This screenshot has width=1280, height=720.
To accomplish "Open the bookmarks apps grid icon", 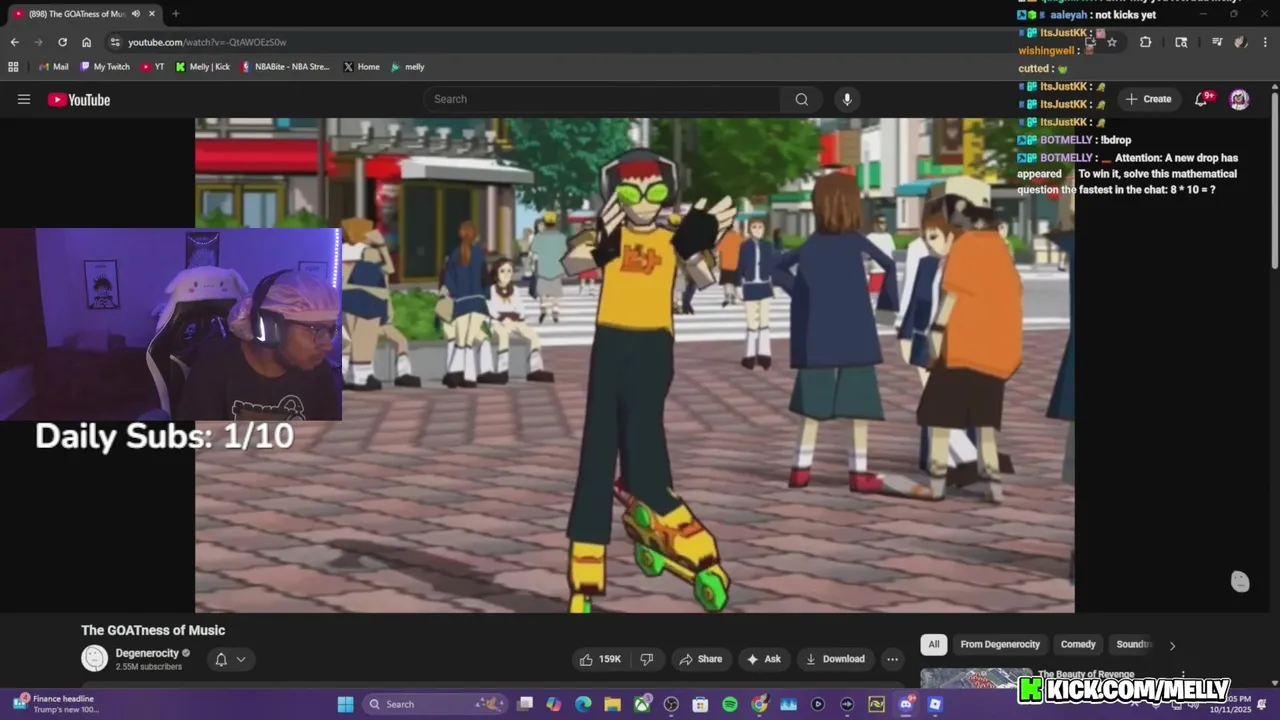I will click(13, 67).
